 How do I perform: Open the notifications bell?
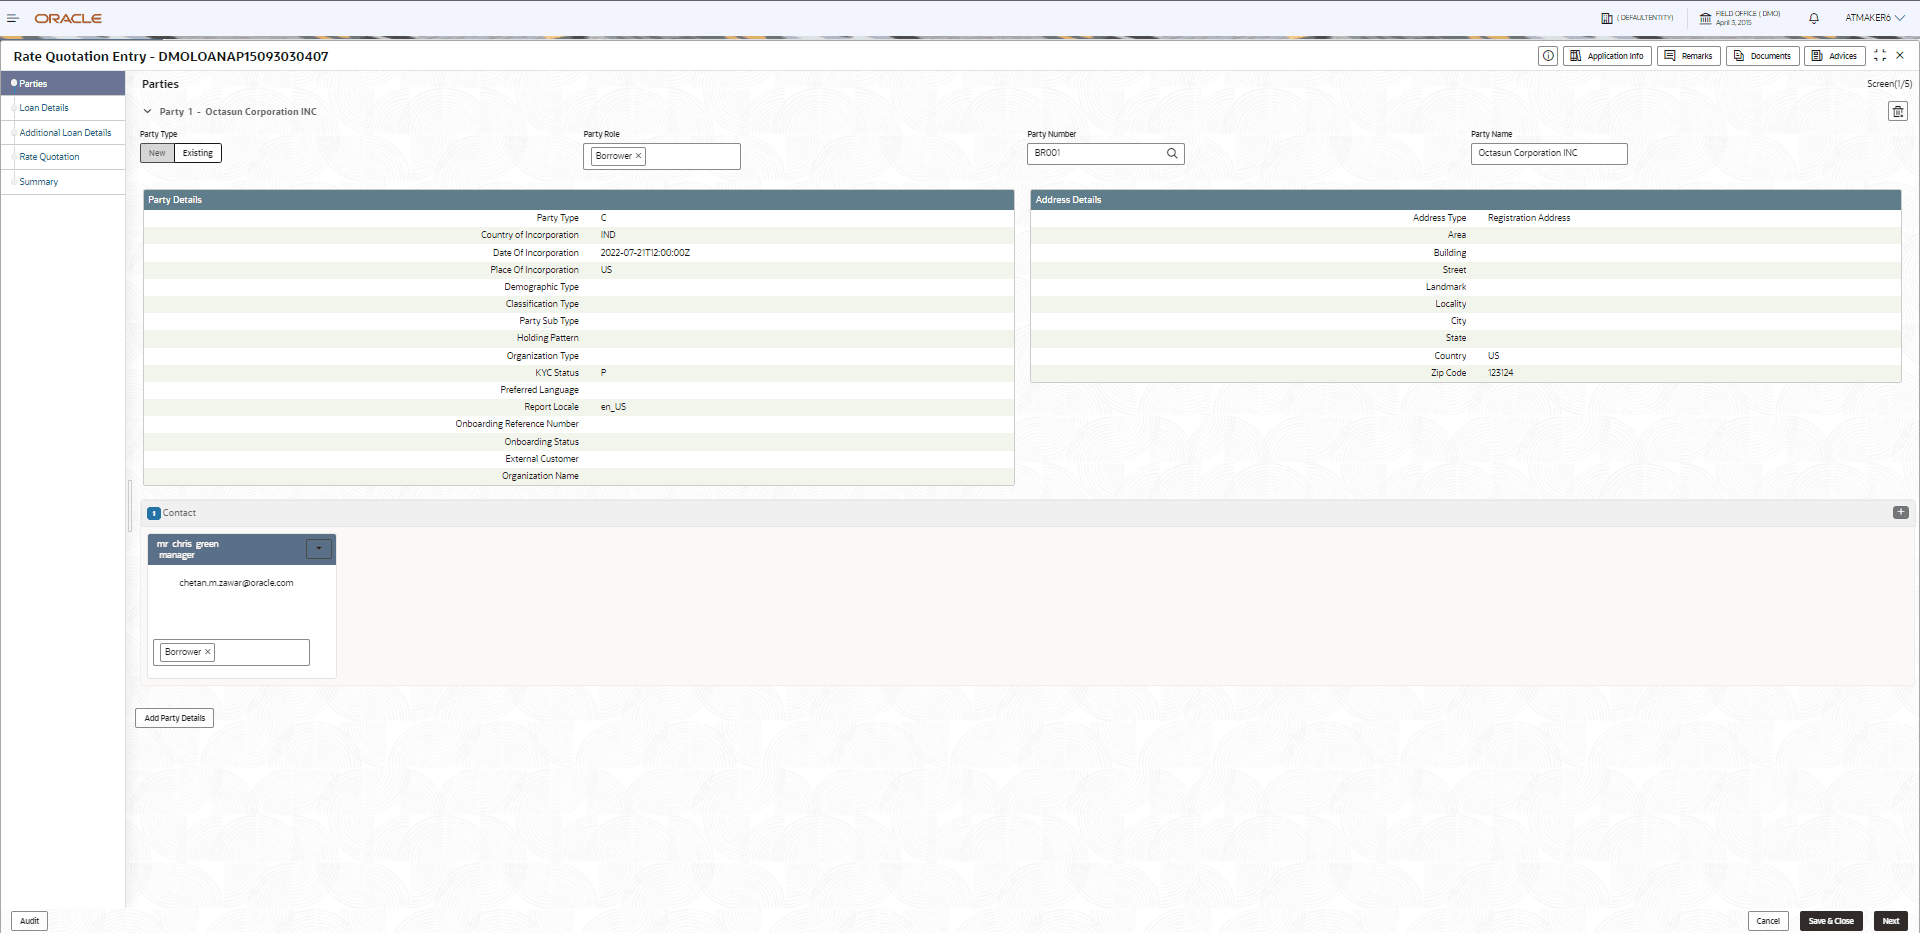coord(1814,18)
